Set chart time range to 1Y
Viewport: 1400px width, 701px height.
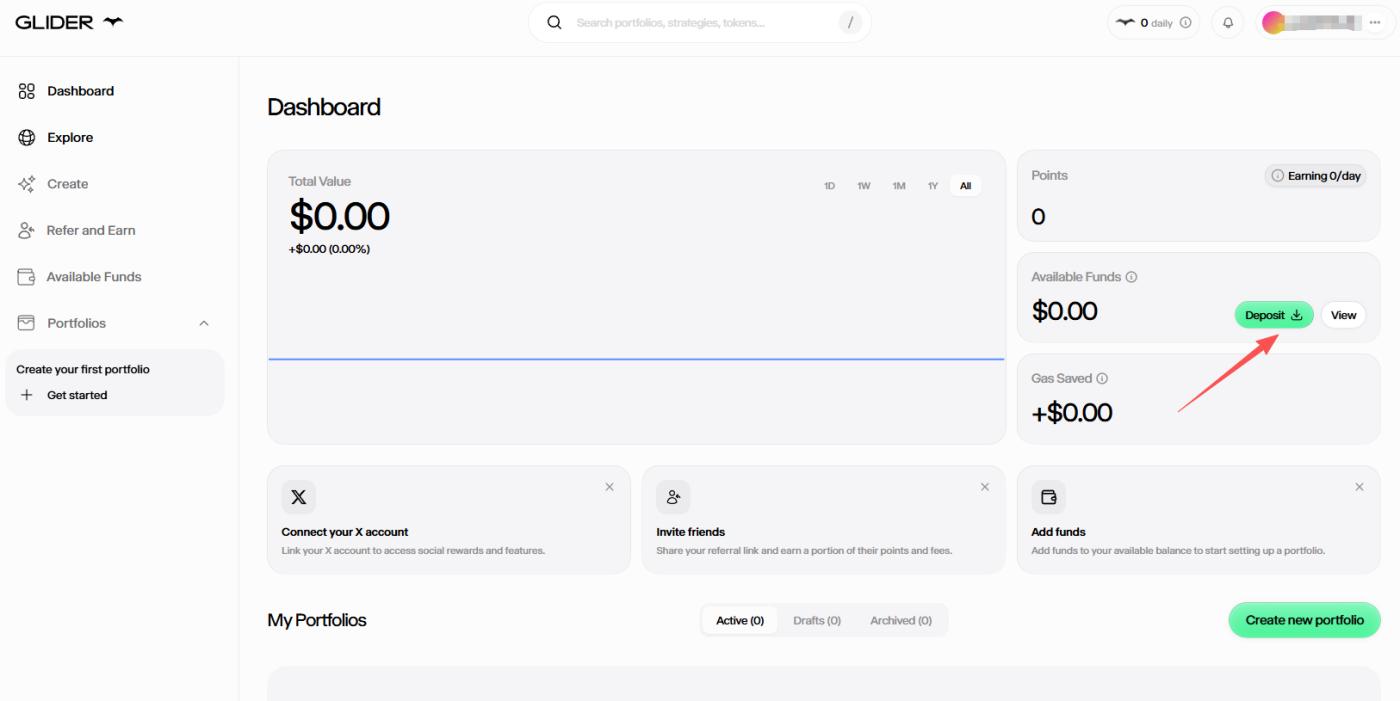(x=932, y=186)
